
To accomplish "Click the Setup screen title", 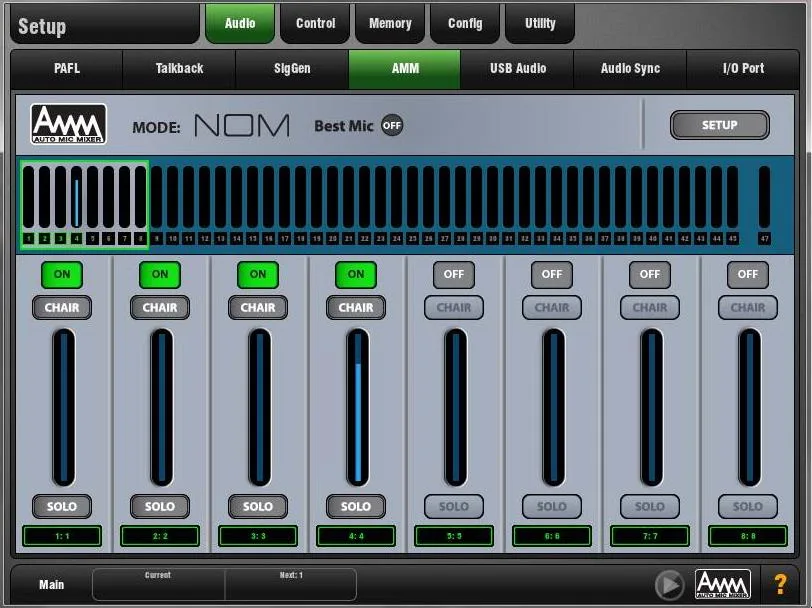I will (42, 26).
